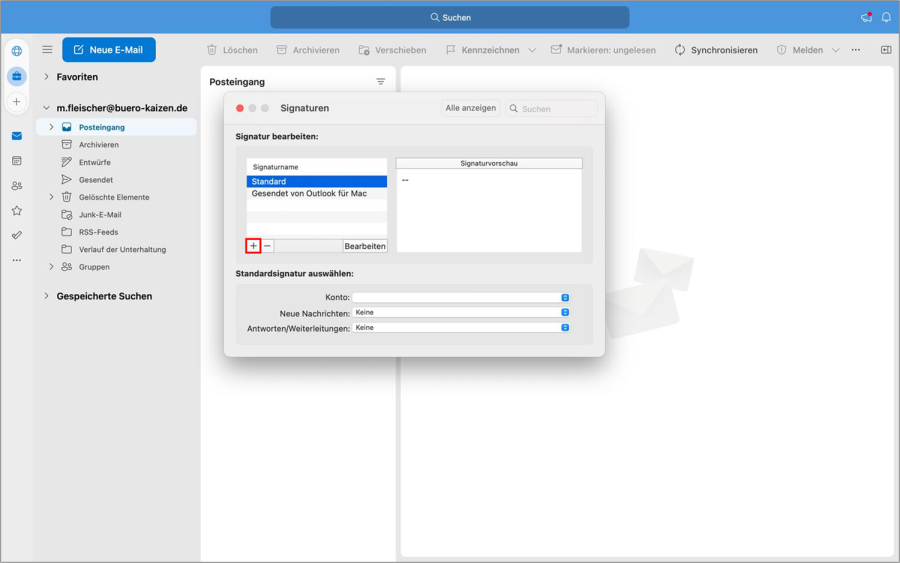
Task: Collapse the m.fleischer@buero-kaizen.de account
Action: pos(46,108)
